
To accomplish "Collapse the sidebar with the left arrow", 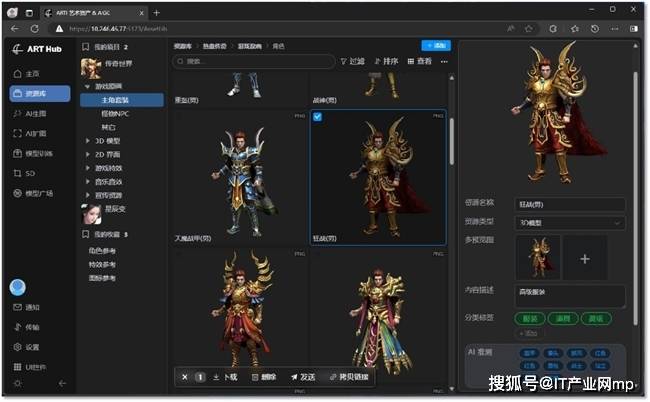I will pyautogui.click(x=62, y=383).
